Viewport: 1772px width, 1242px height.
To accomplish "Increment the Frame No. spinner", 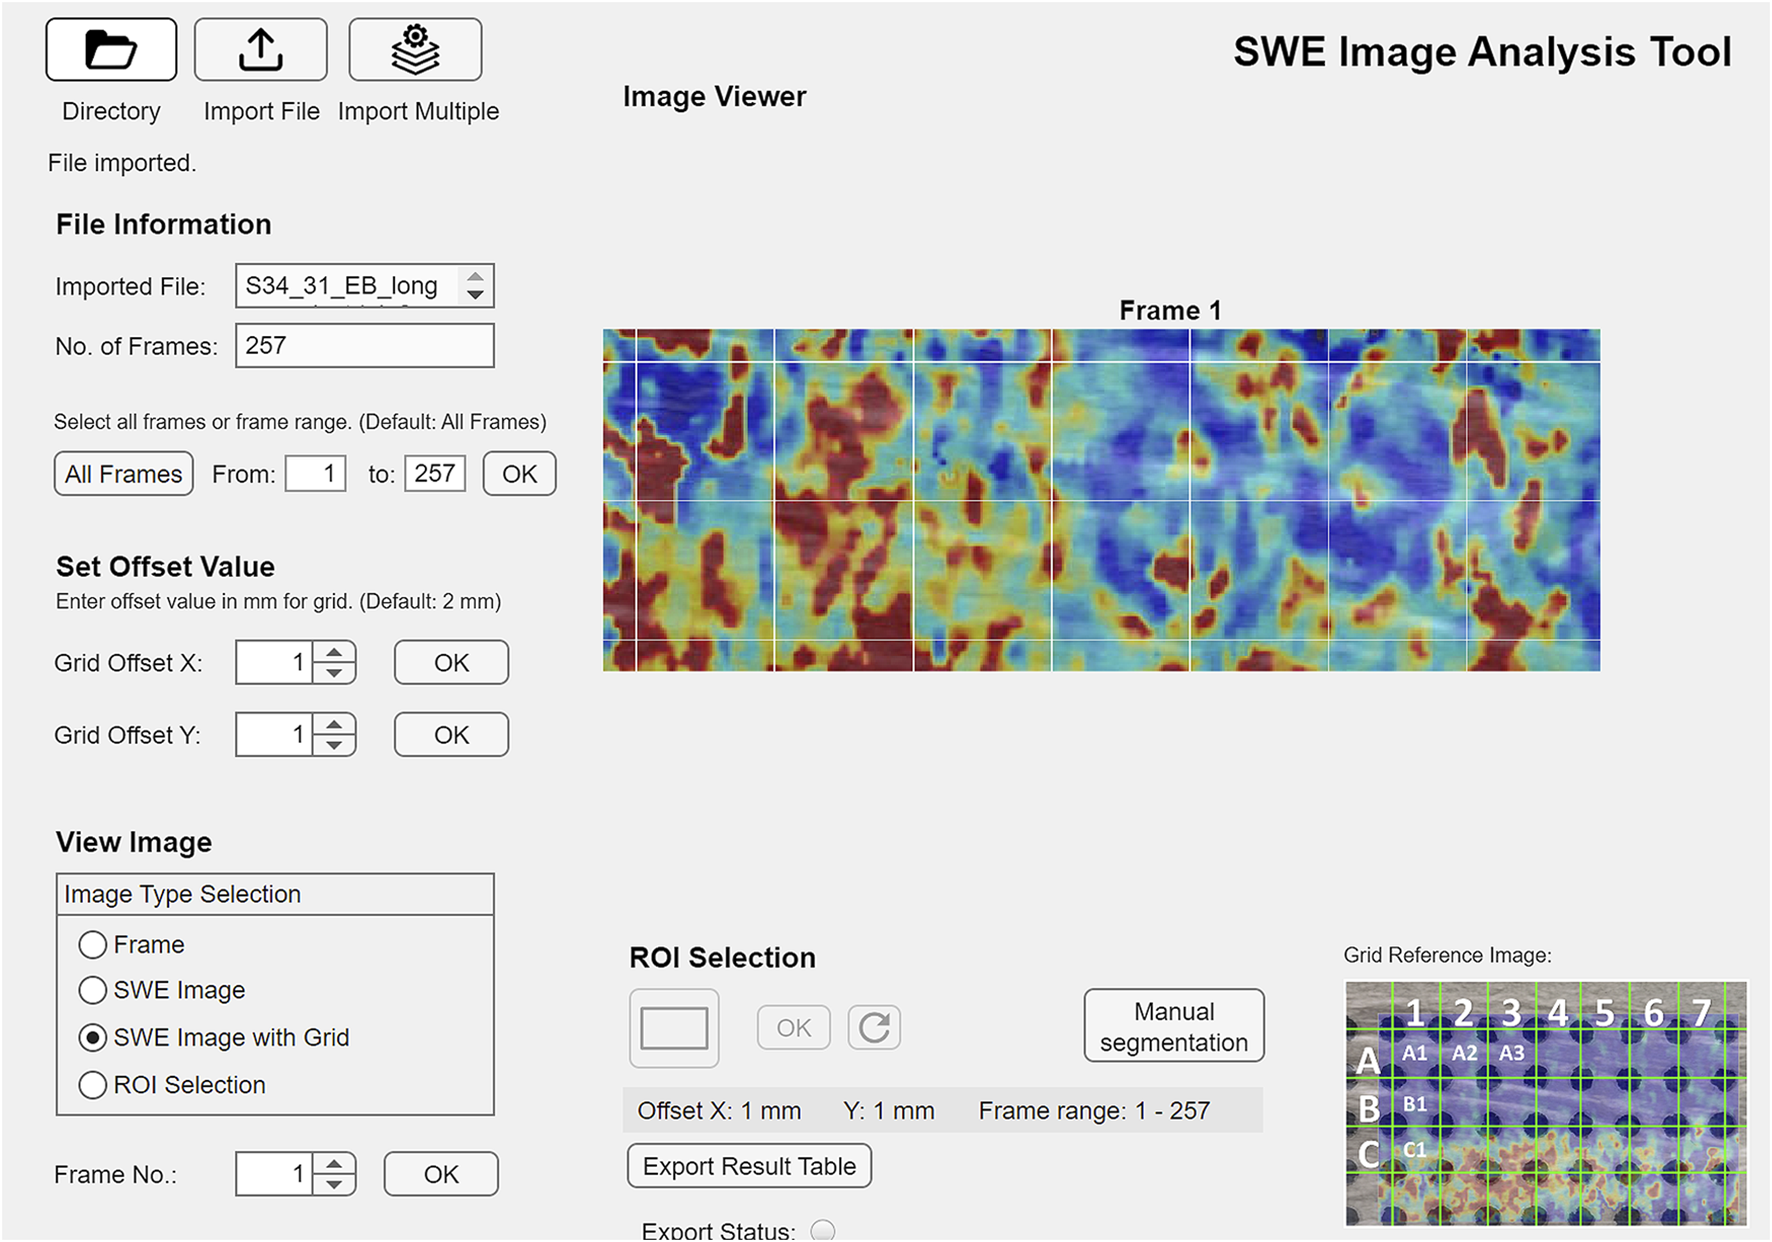I will click(x=335, y=1163).
